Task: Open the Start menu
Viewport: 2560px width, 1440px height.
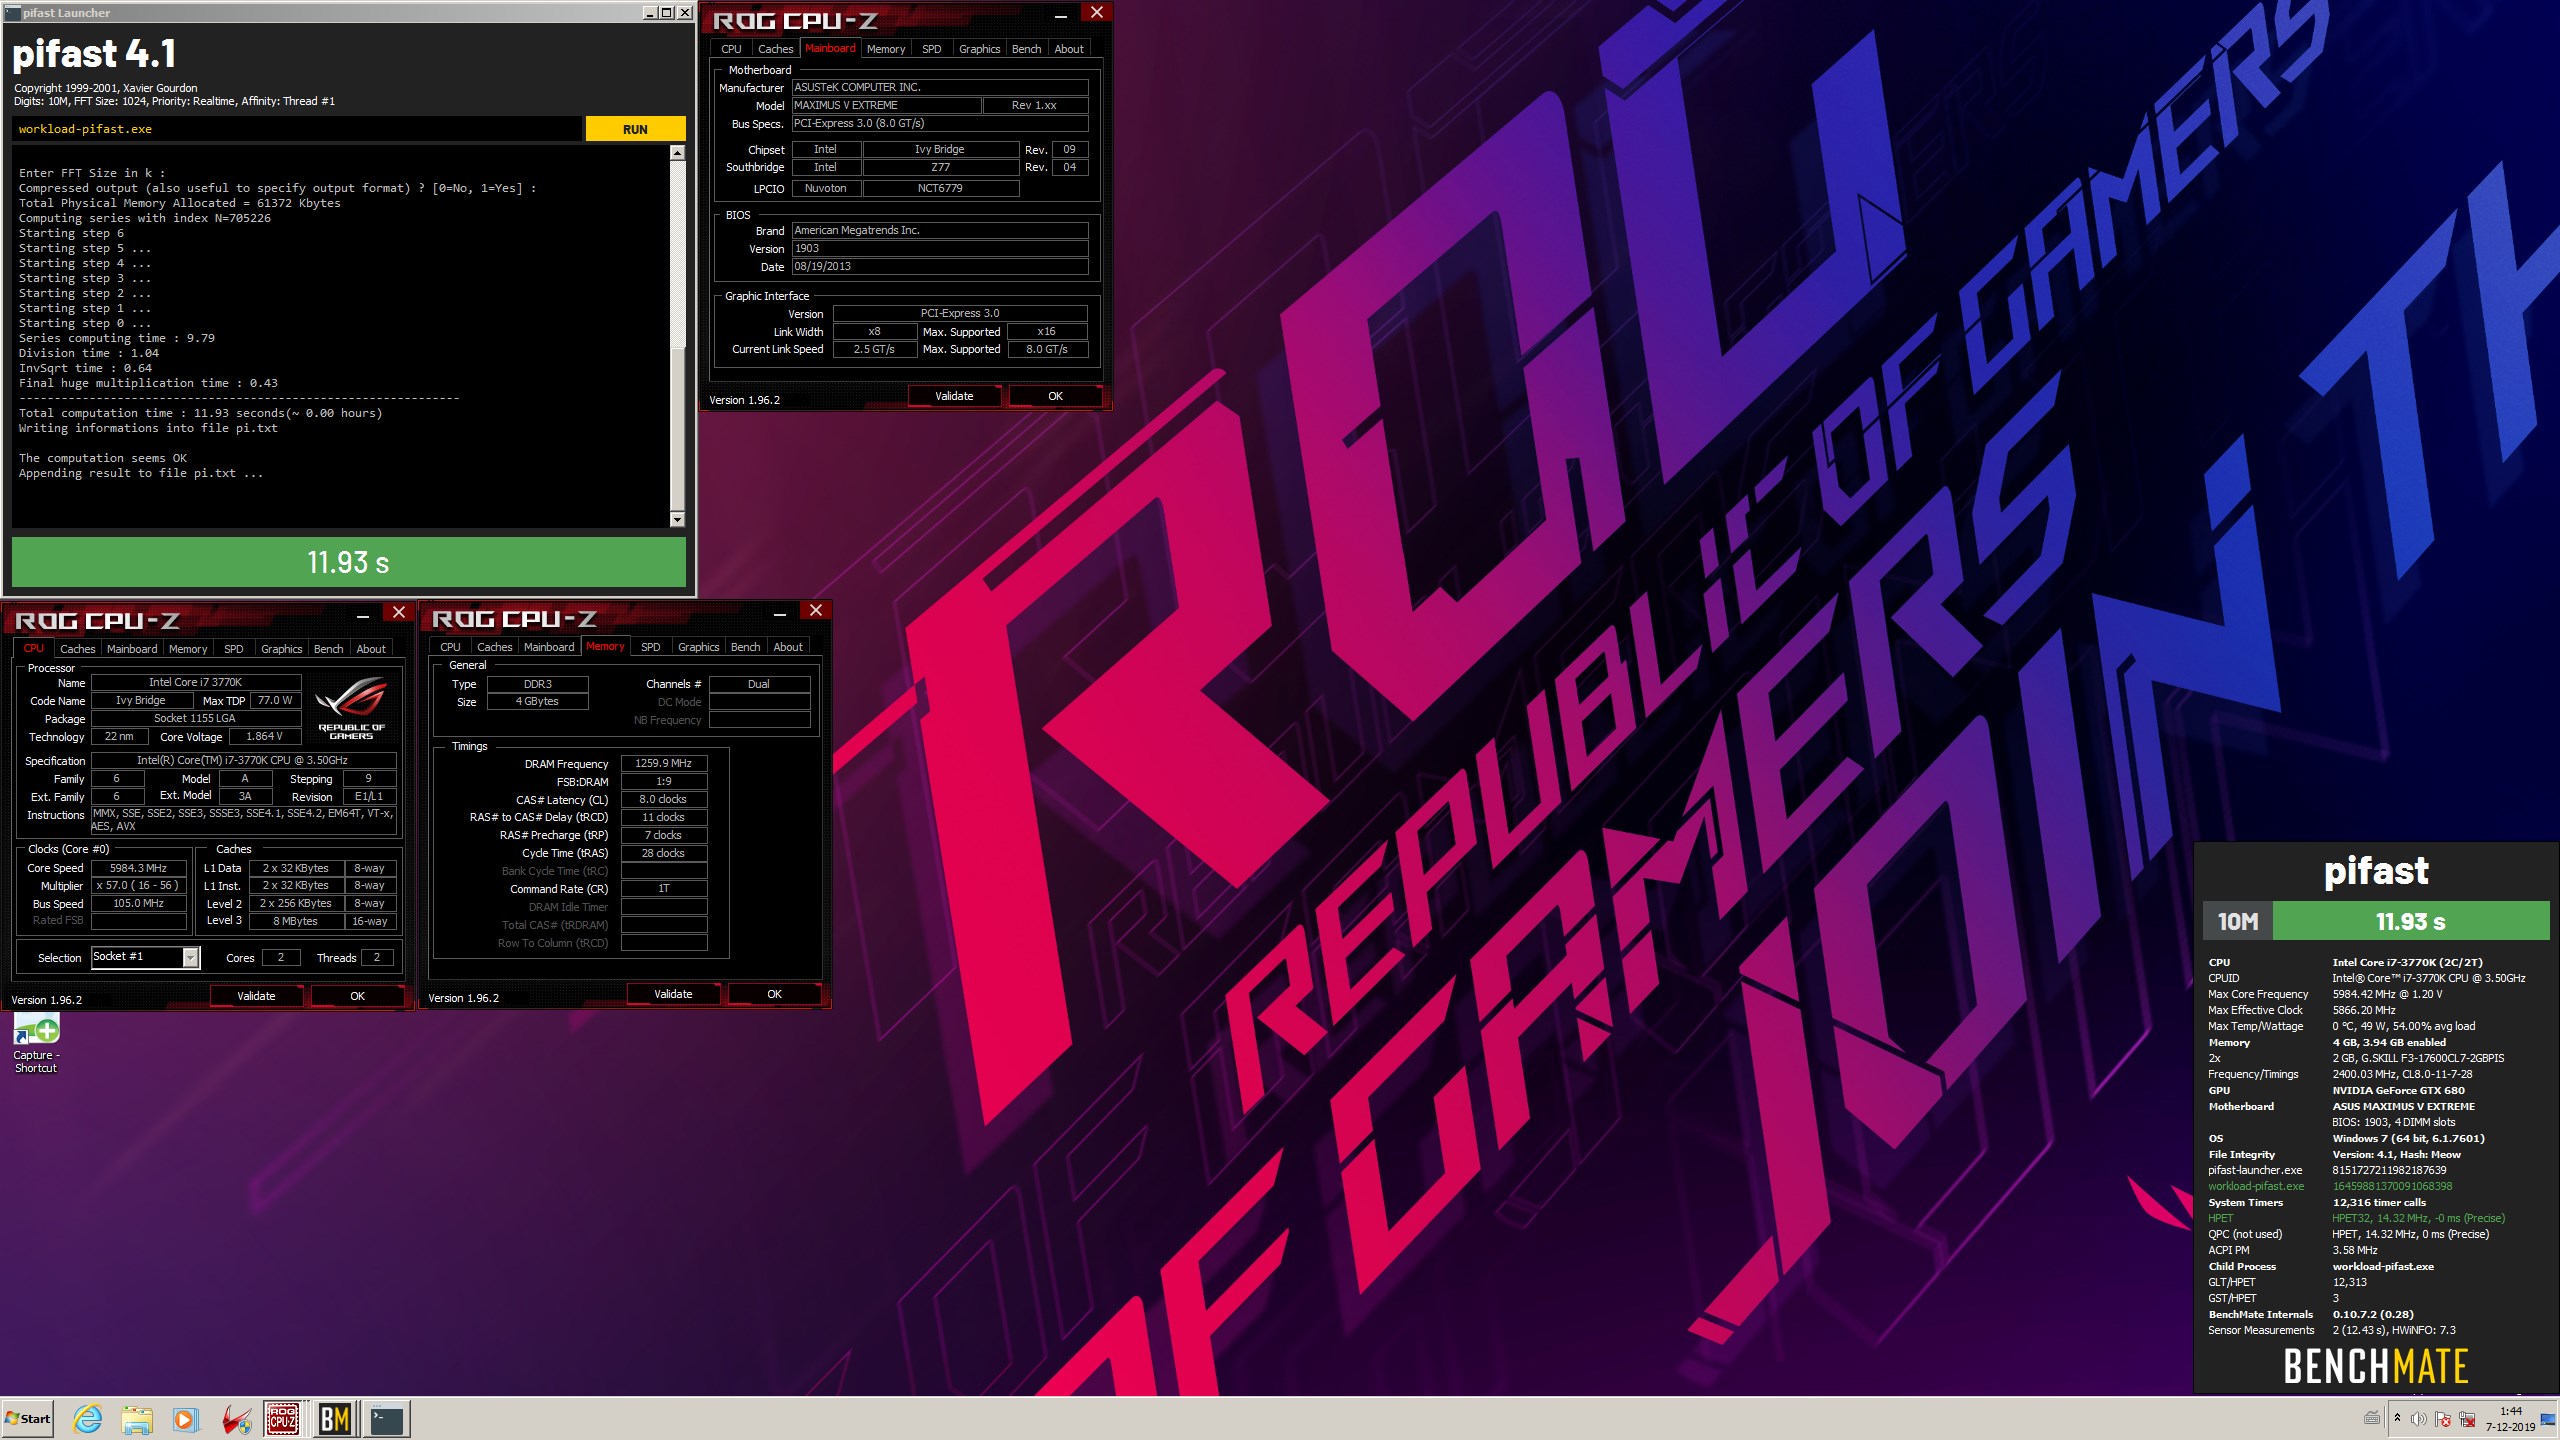Action: (28, 1418)
